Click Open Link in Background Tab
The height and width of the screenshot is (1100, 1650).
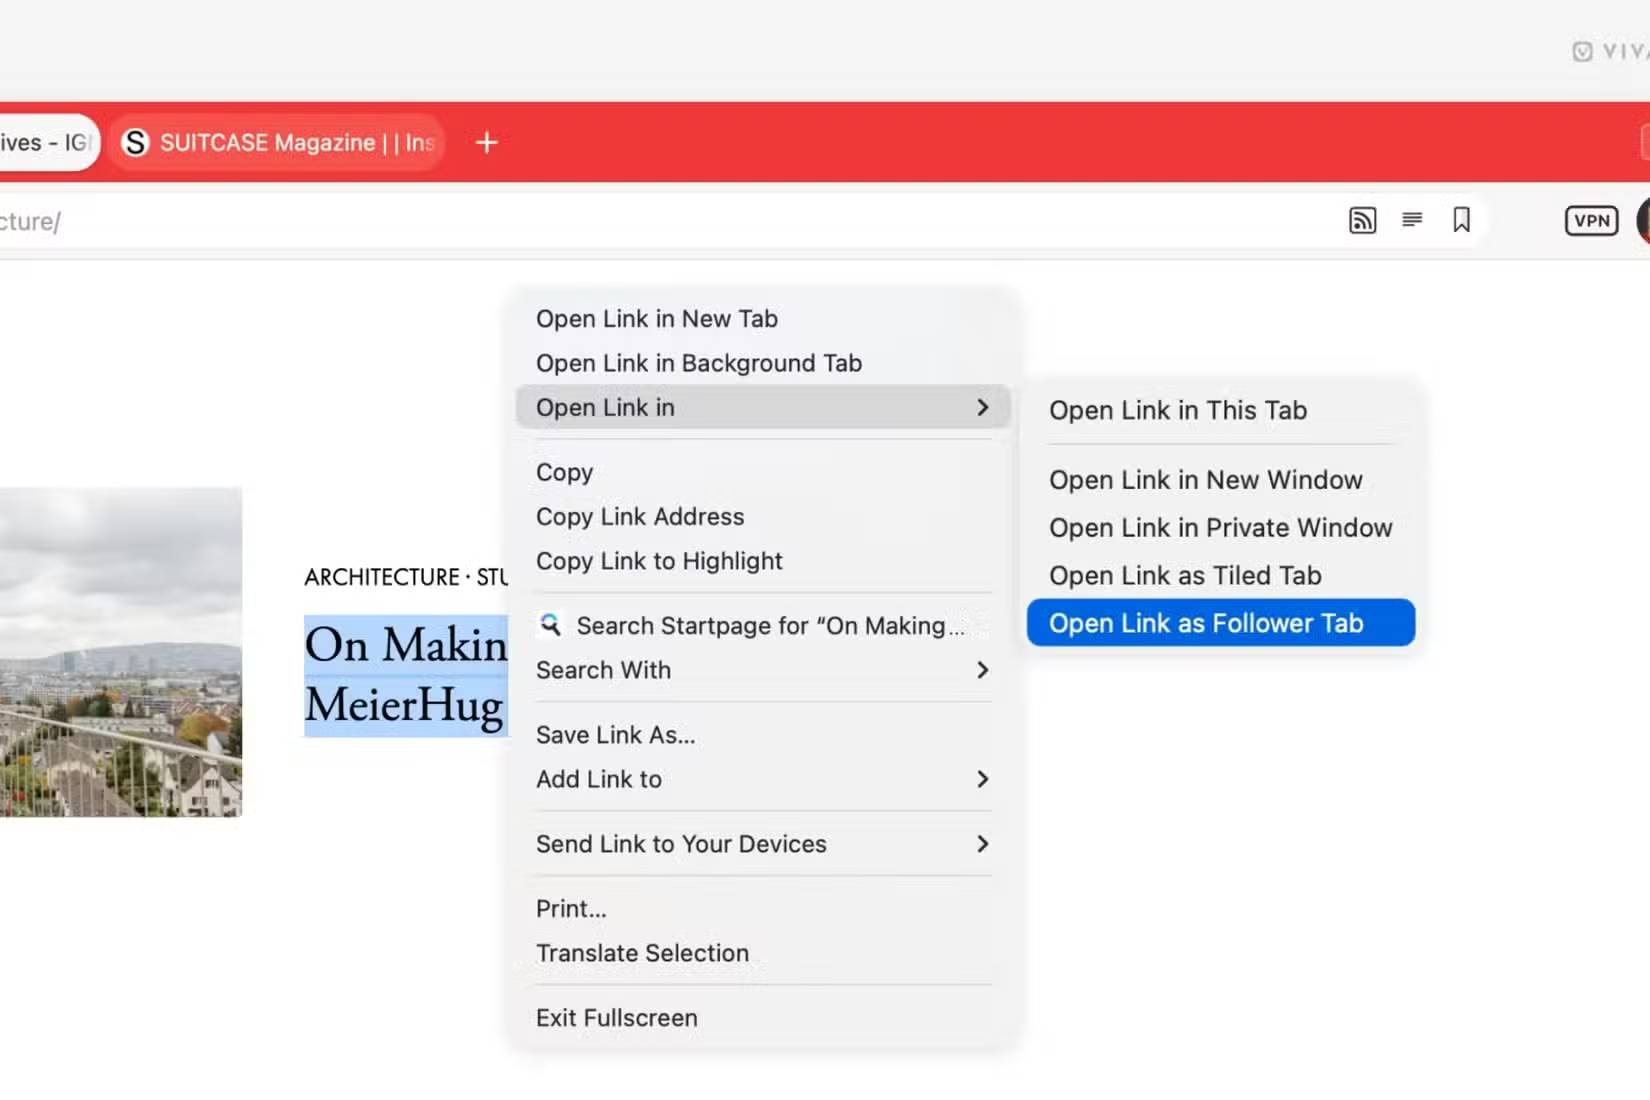click(698, 363)
